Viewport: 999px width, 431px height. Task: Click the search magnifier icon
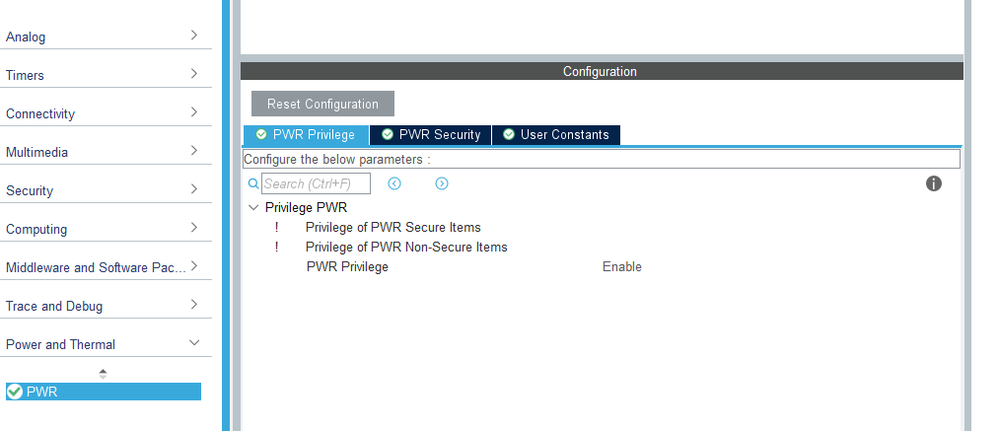pos(253,184)
